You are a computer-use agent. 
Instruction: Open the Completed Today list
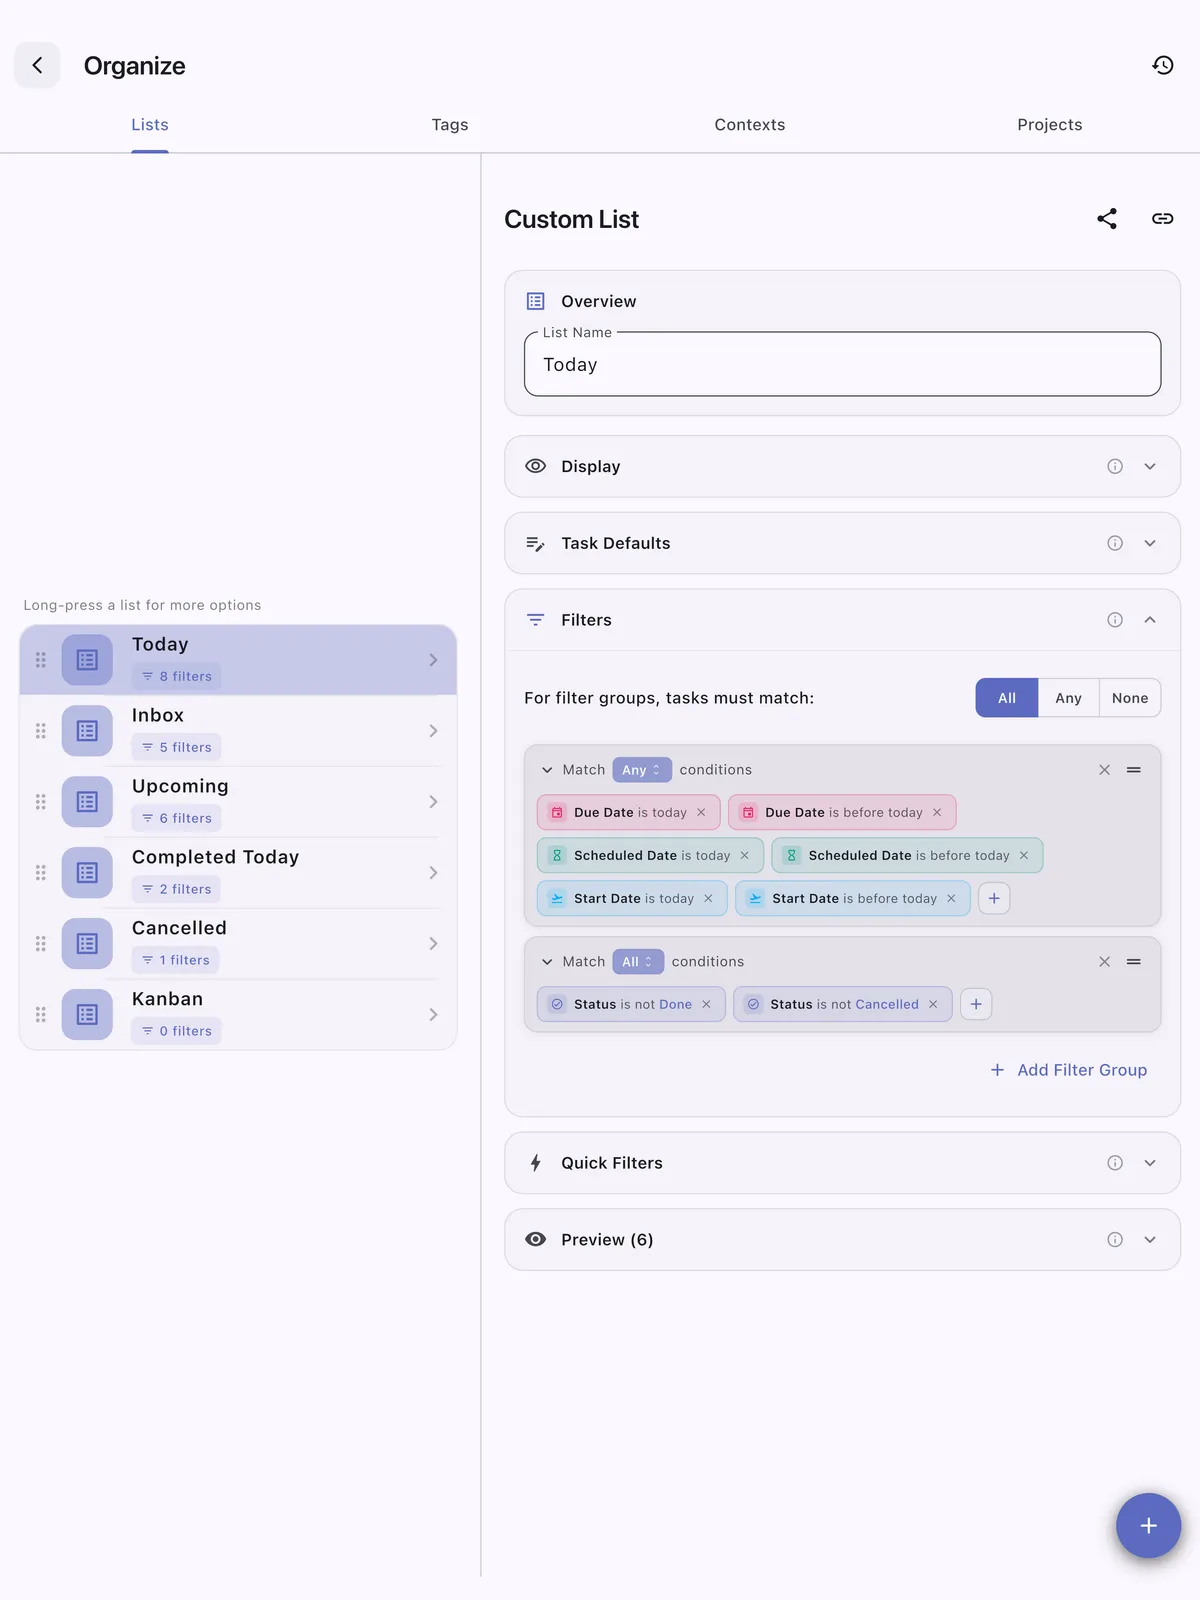pos(238,873)
